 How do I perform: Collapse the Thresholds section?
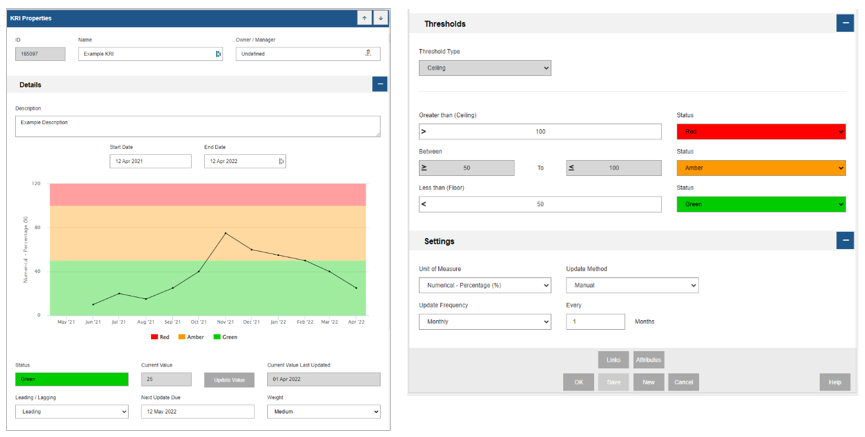coord(845,23)
